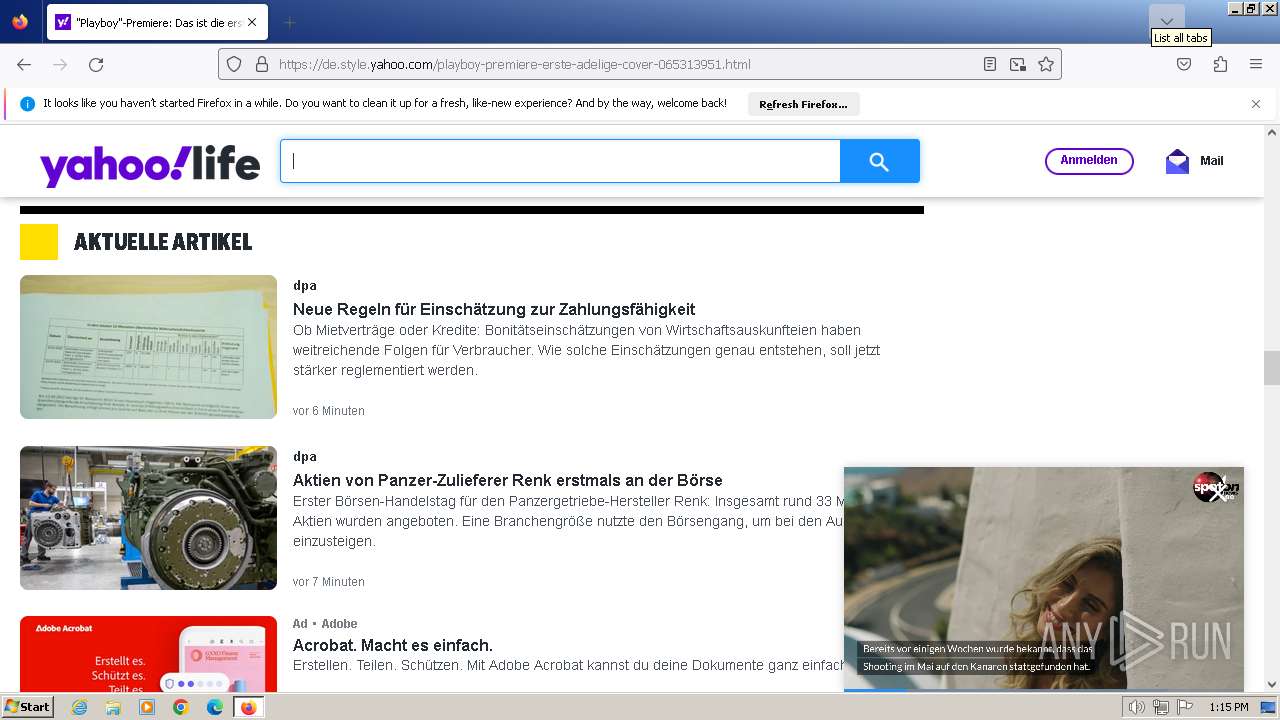Open the Mail link text

pyautogui.click(x=1211, y=161)
